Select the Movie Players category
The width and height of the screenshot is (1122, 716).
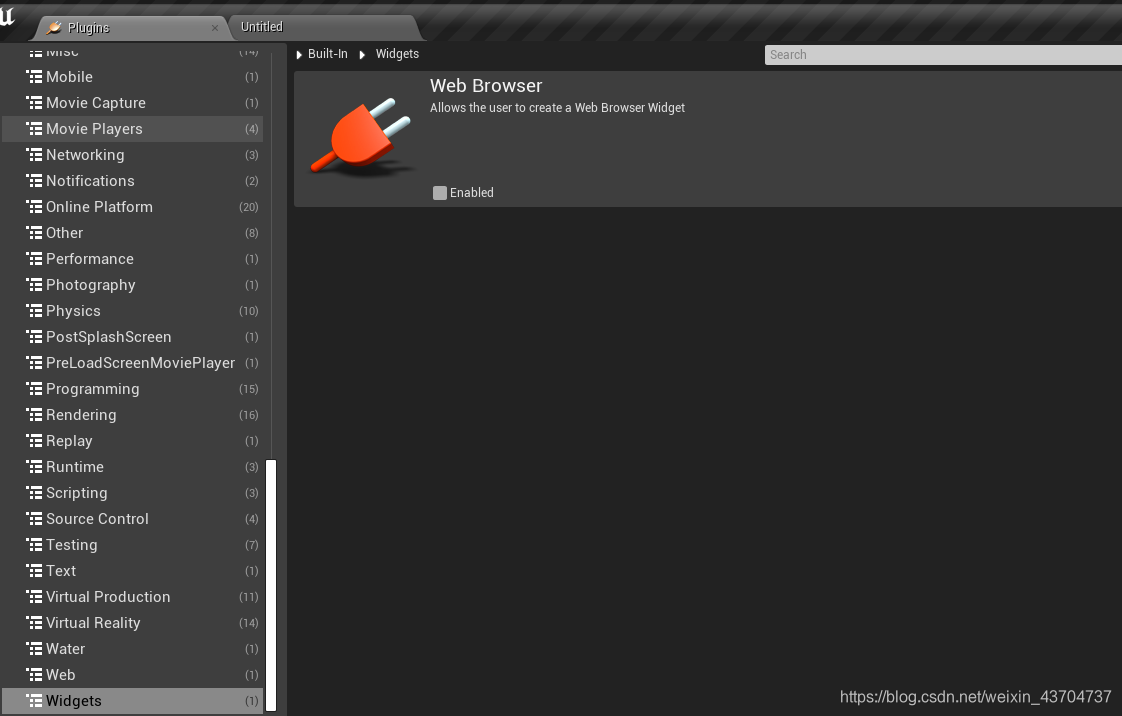[x=132, y=129]
